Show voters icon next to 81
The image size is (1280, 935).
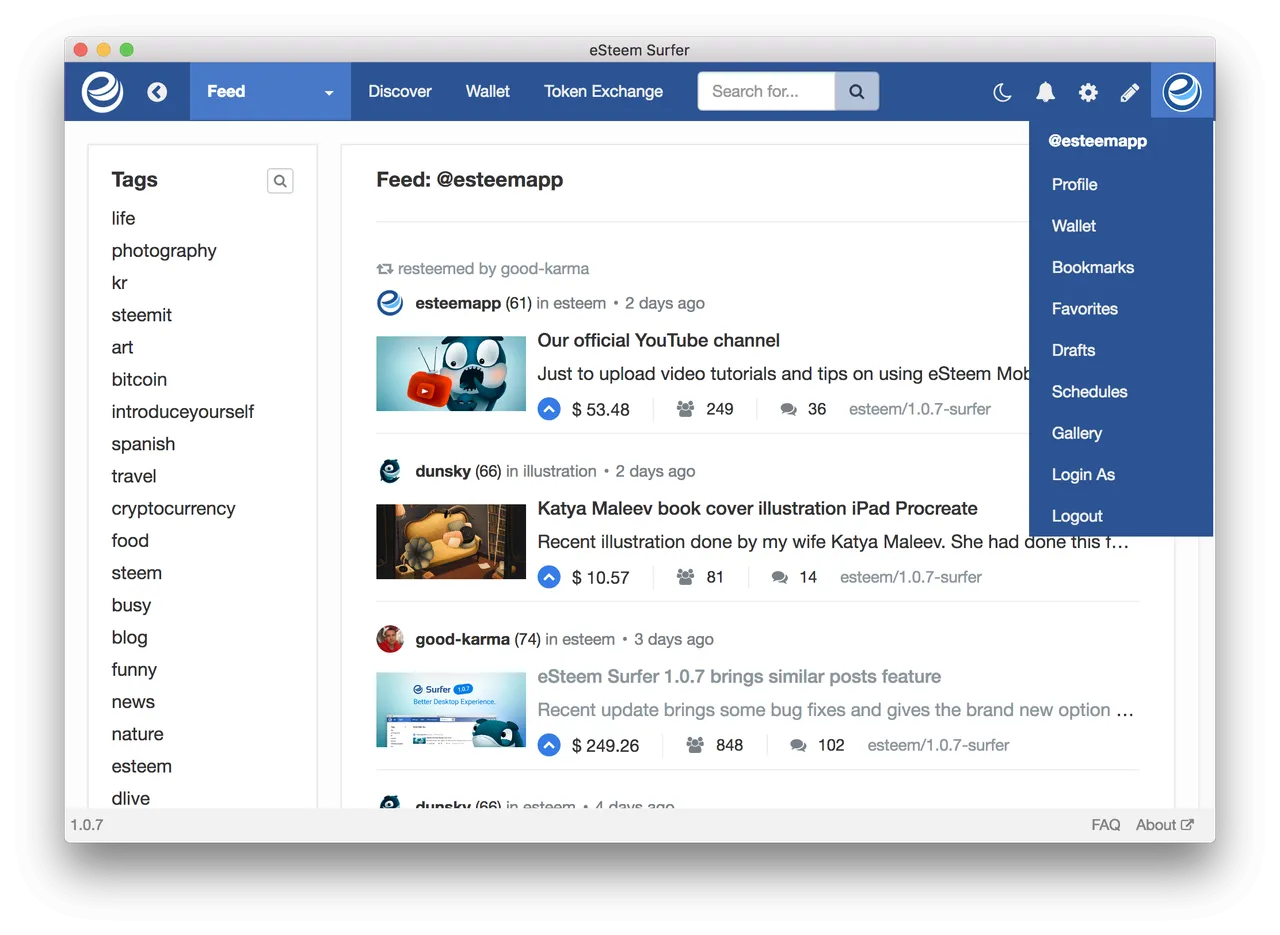point(685,577)
